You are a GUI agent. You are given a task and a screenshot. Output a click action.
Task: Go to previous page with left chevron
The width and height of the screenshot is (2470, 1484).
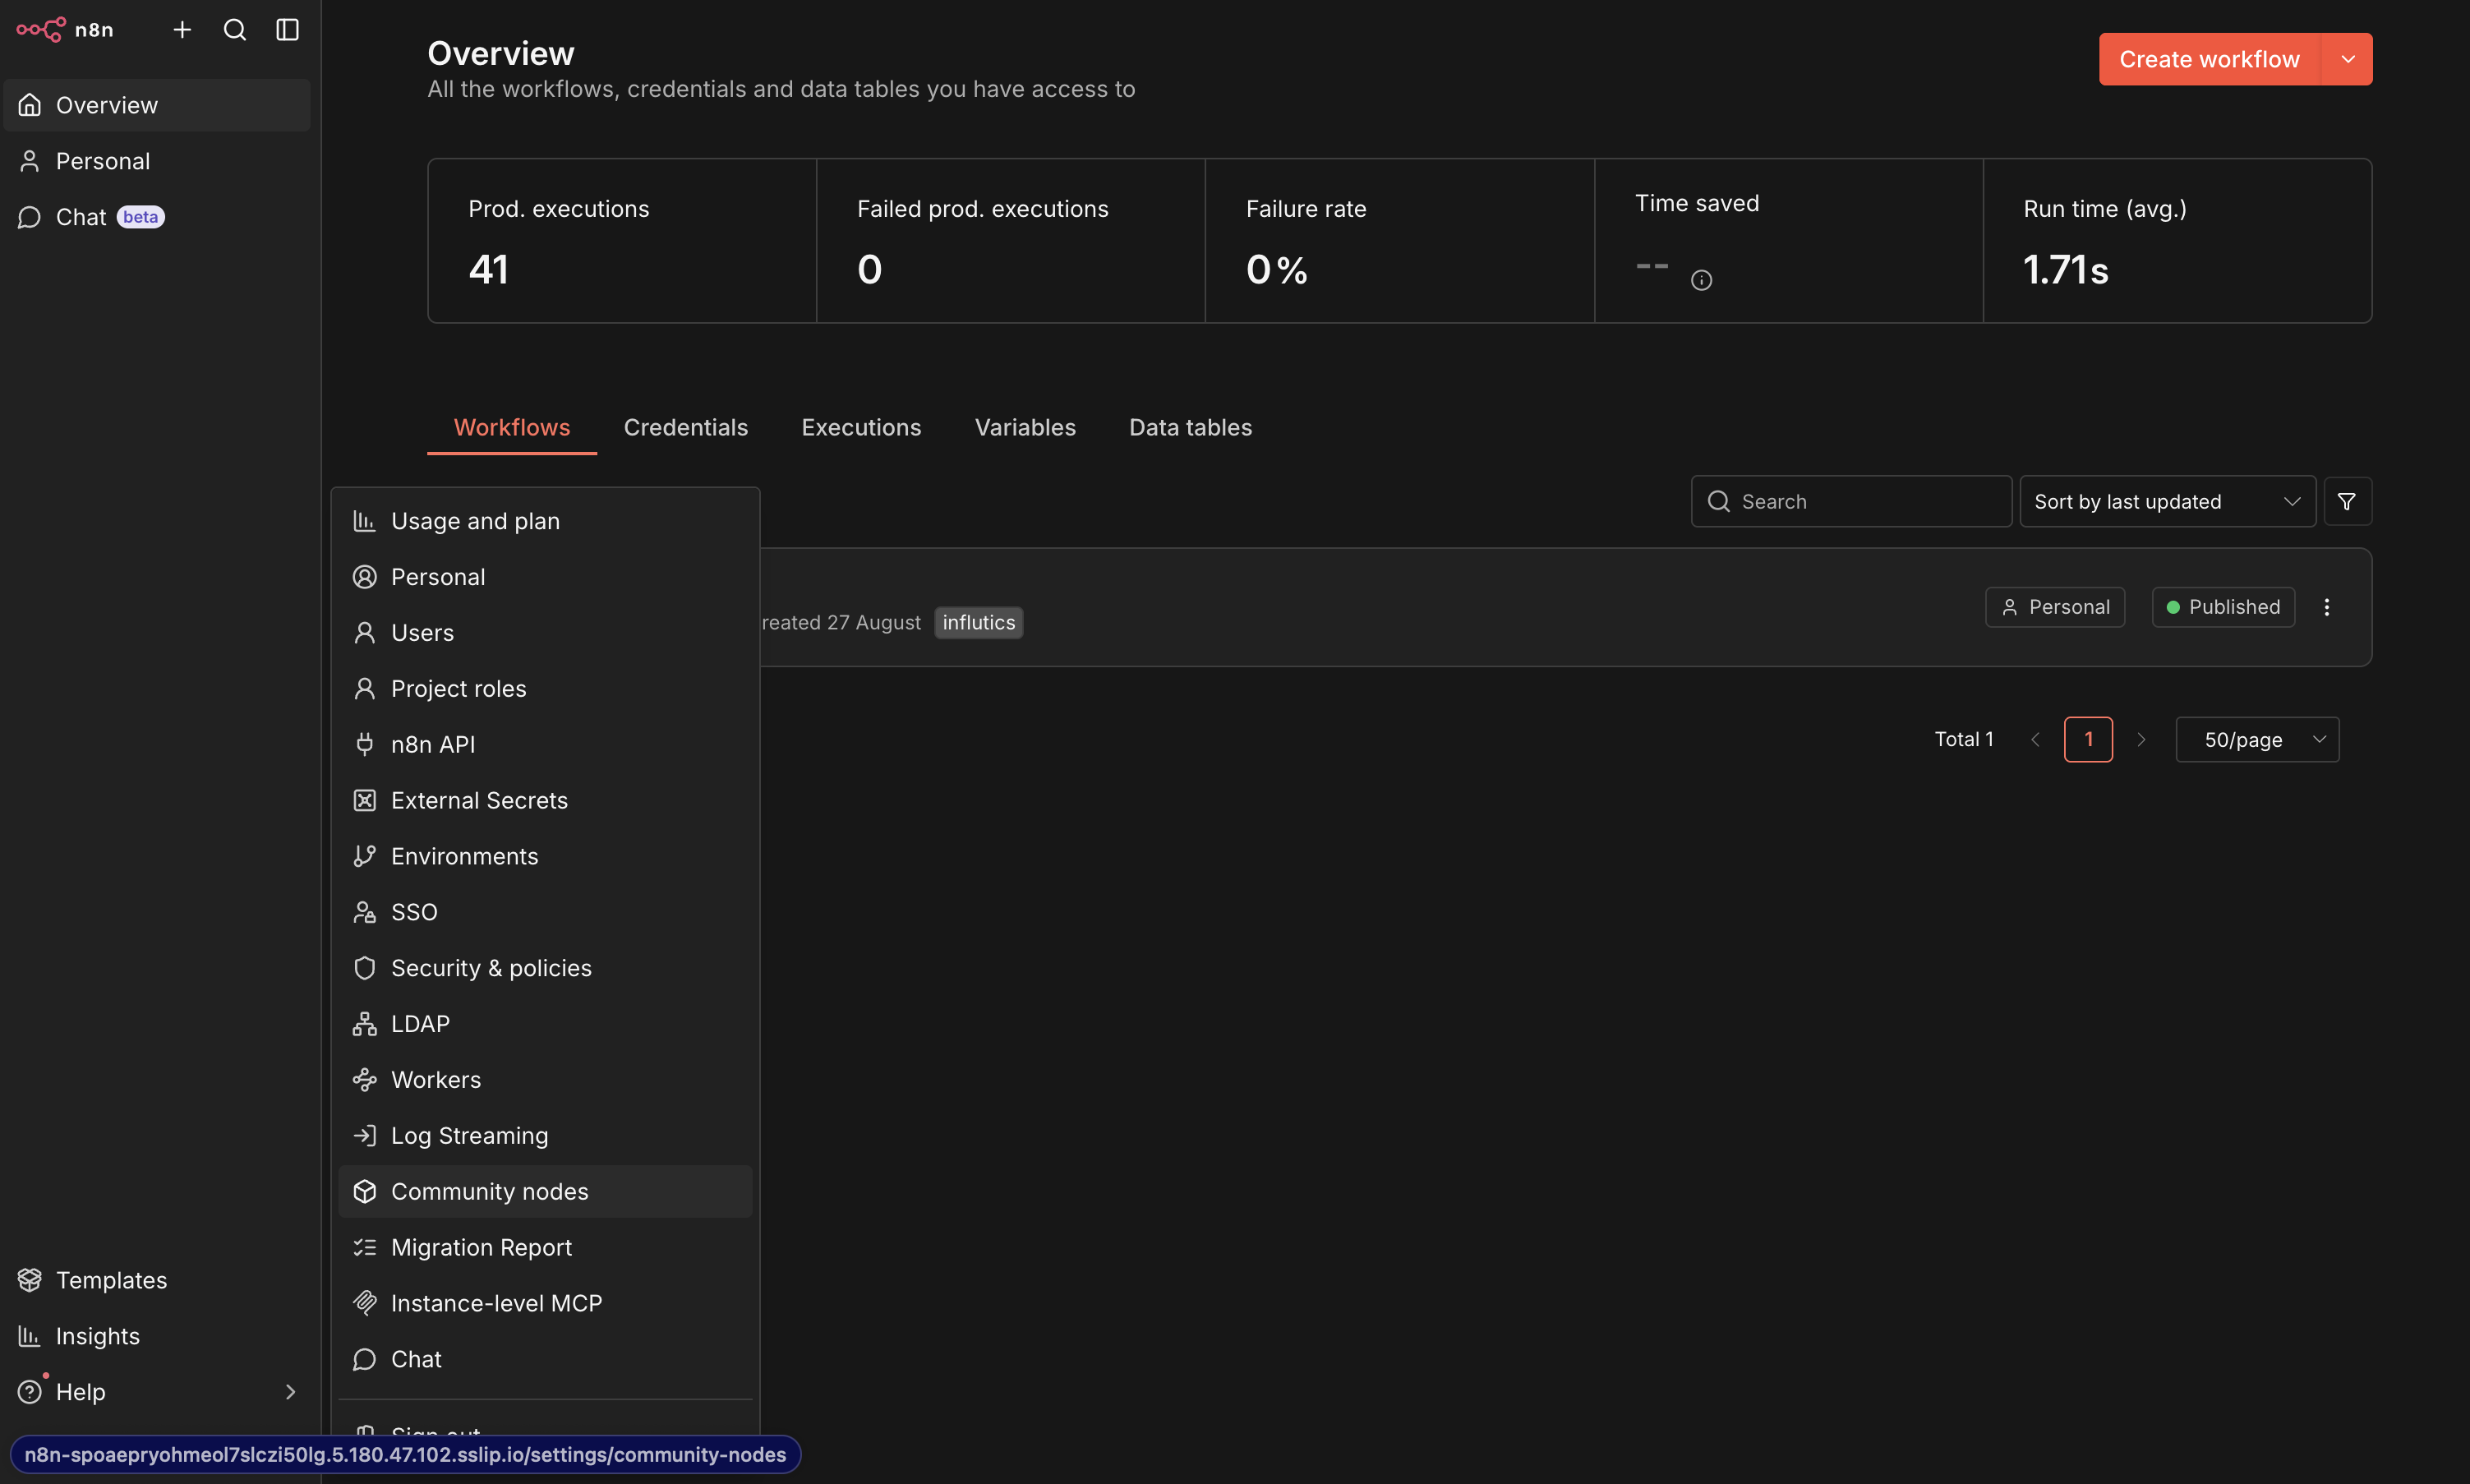point(2035,740)
